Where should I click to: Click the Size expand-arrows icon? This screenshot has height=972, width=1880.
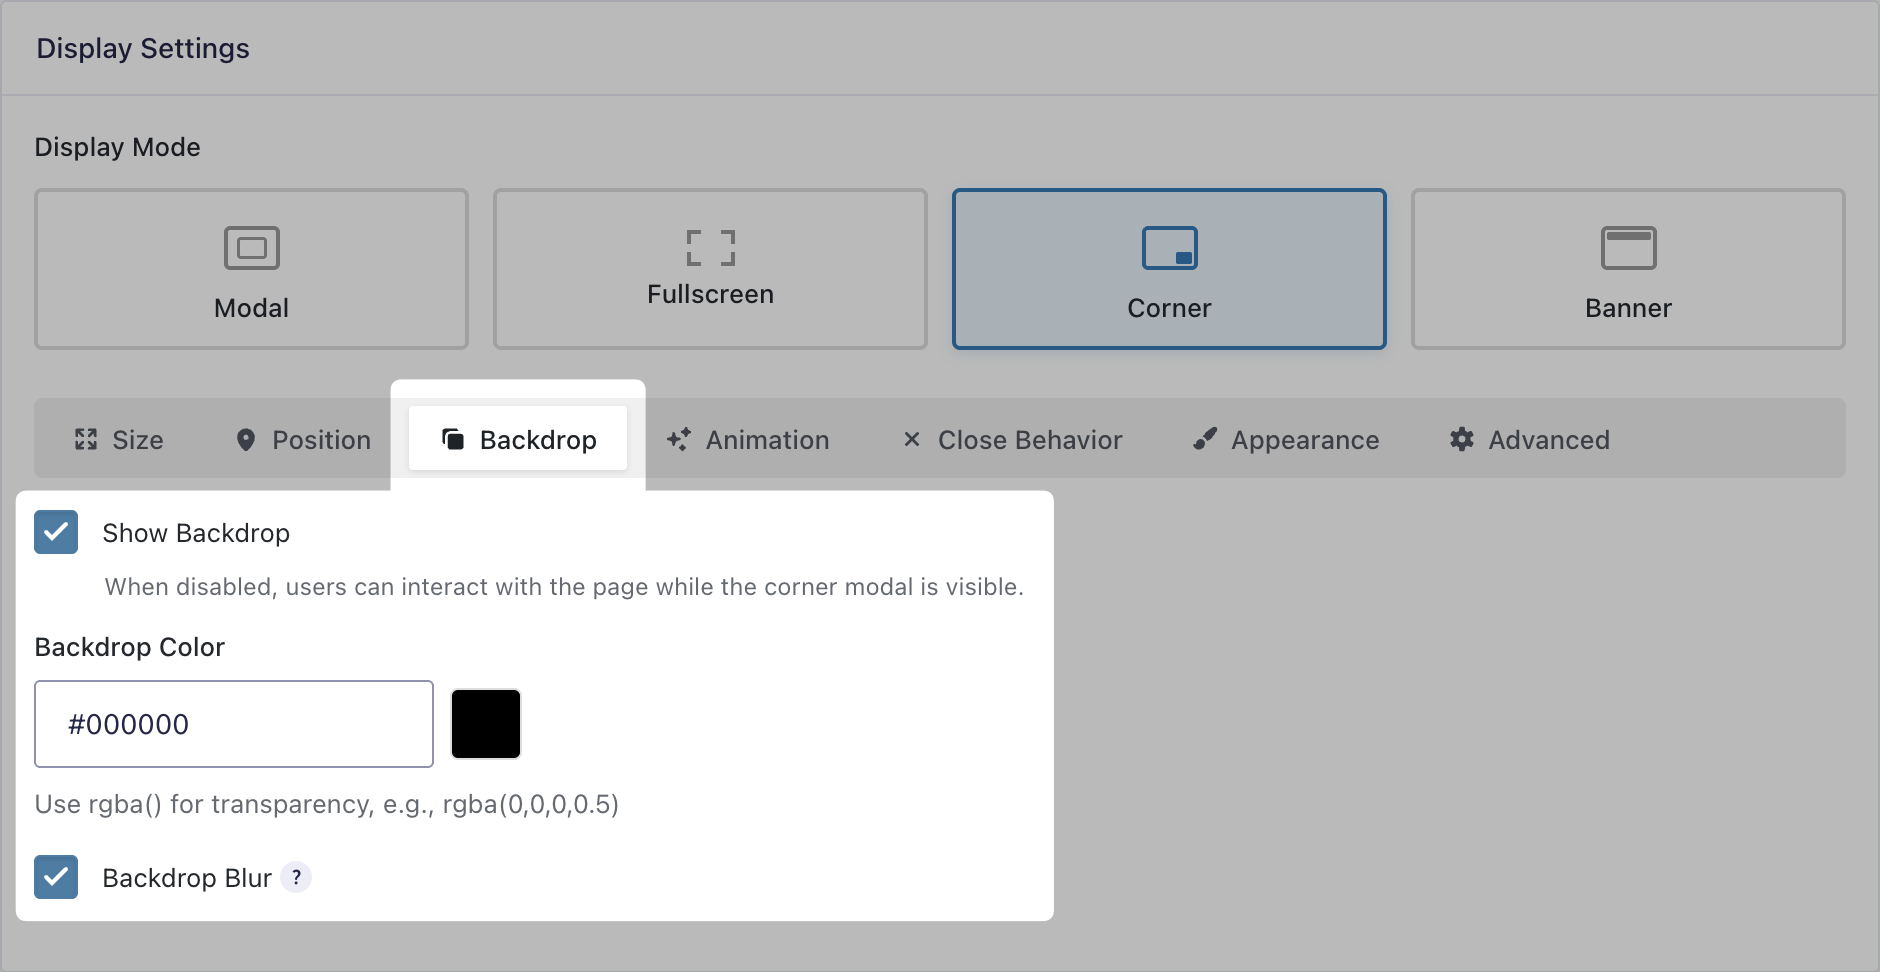point(86,440)
